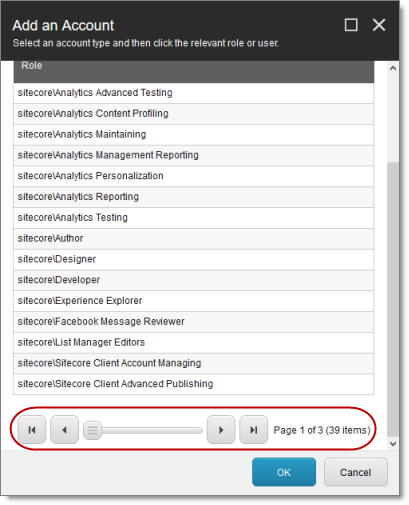Image resolution: width=409 pixels, height=505 pixels.
Task: Choose sitecore\Developer role
Action: pyautogui.click(x=194, y=280)
